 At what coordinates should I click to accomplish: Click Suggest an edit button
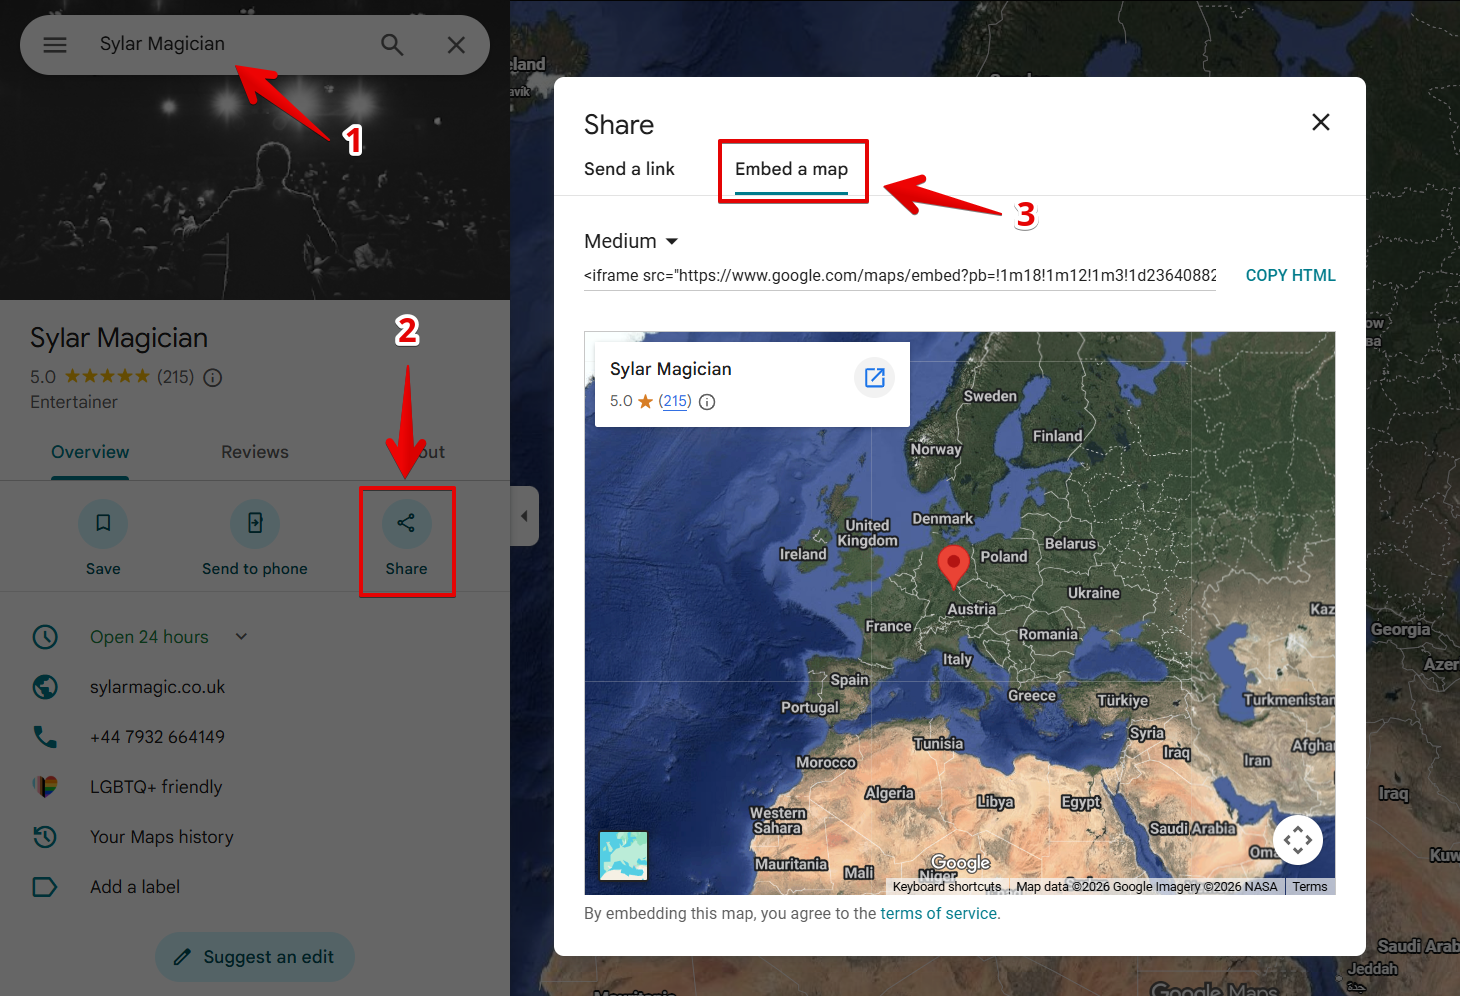pyautogui.click(x=255, y=957)
